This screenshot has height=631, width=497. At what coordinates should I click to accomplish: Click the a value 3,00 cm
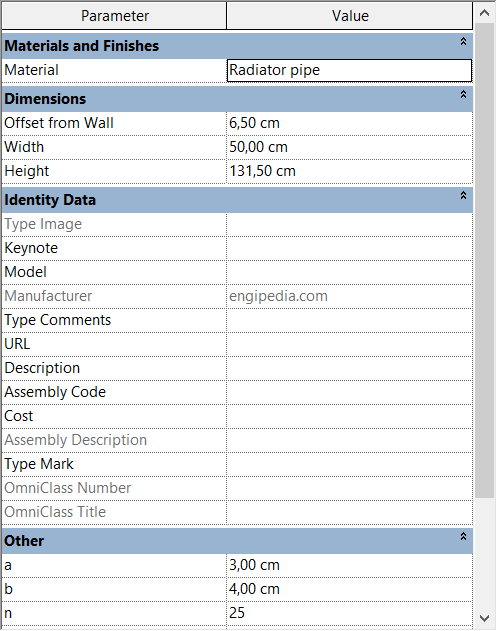(x=349, y=565)
